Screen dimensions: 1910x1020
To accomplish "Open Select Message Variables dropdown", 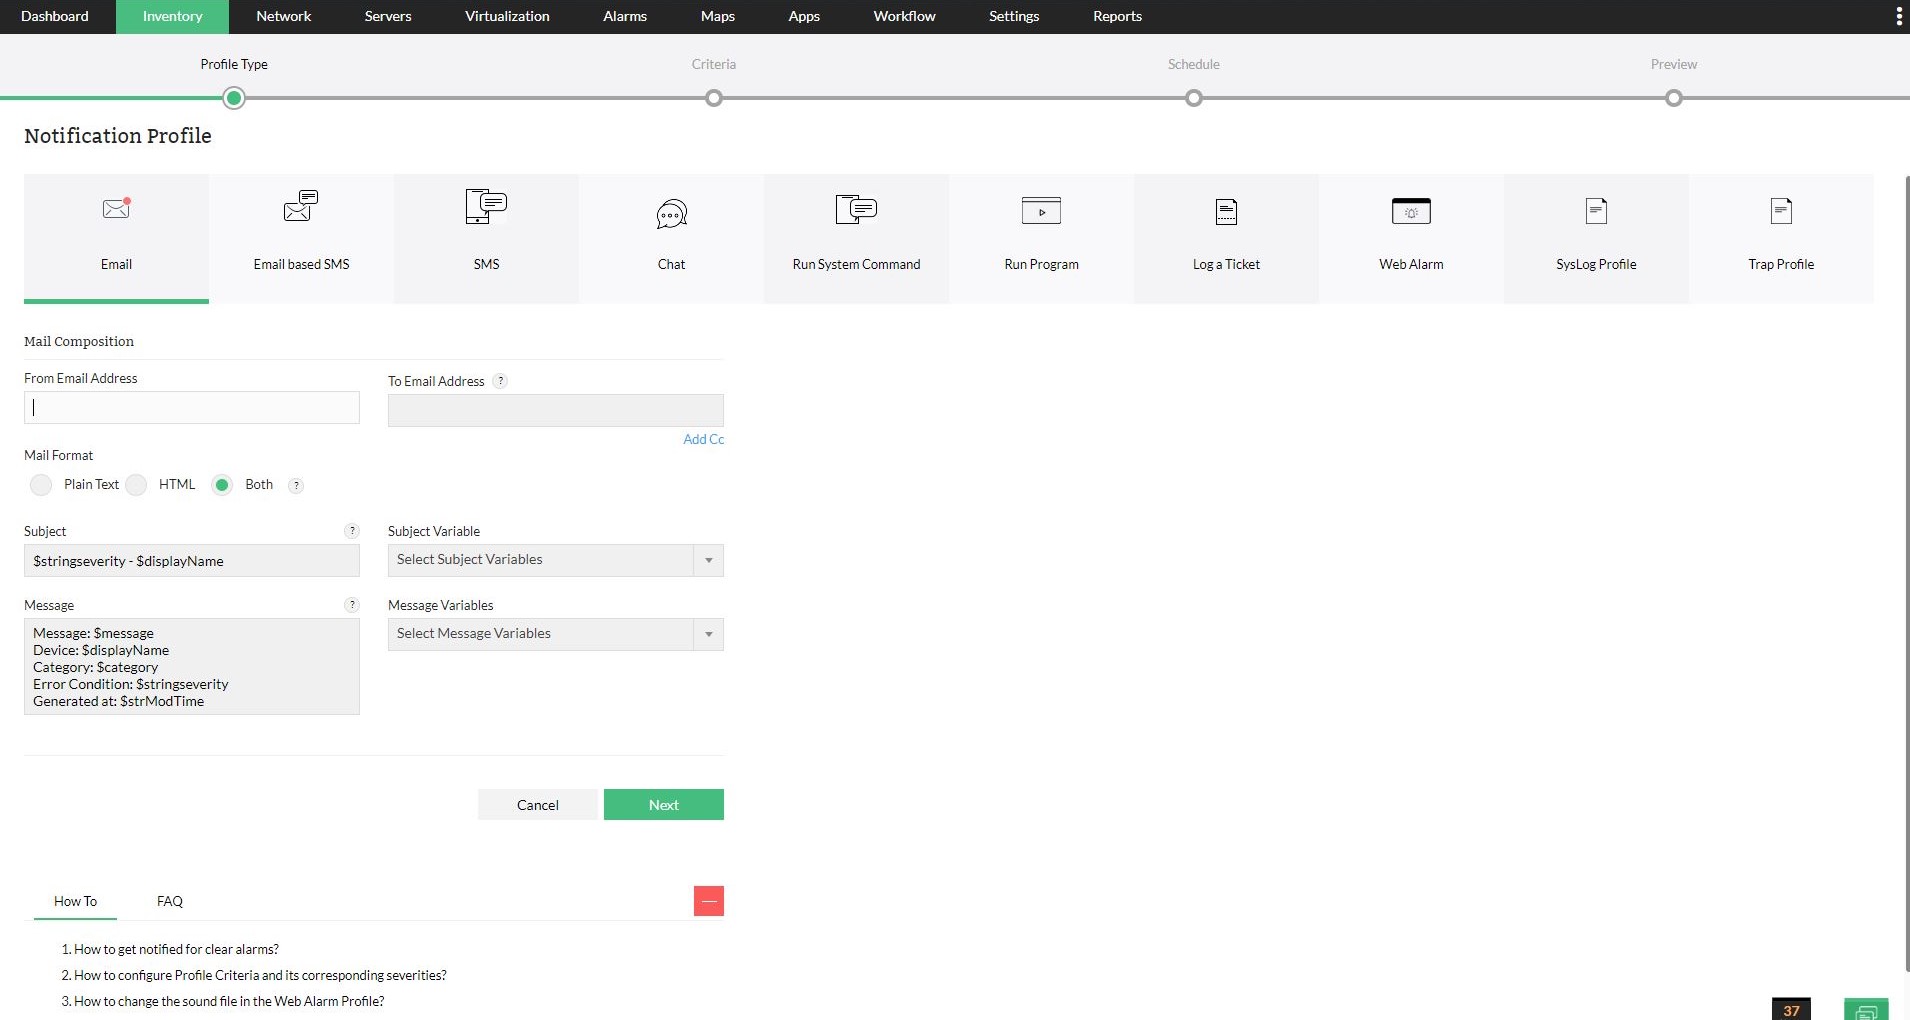I will pos(556,634).
